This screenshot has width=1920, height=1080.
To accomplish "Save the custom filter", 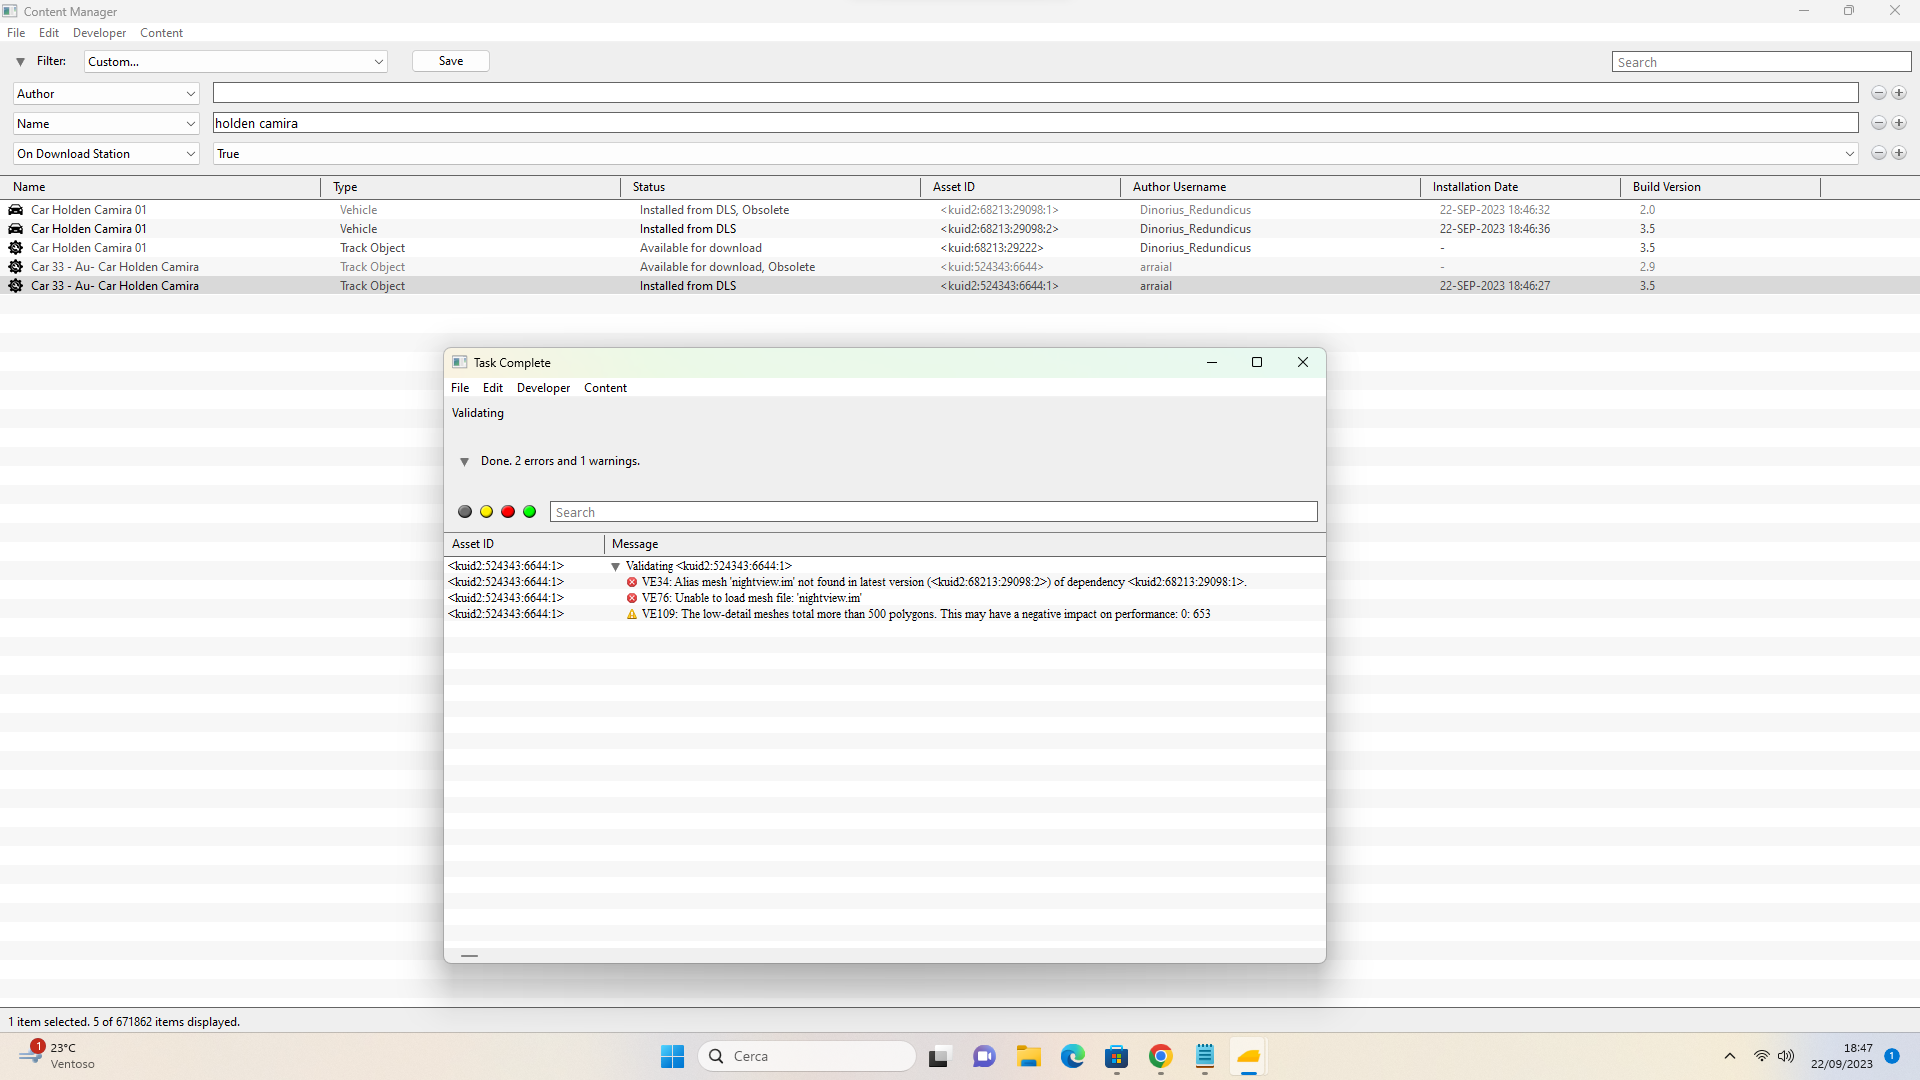I will [x=451, y=61].
